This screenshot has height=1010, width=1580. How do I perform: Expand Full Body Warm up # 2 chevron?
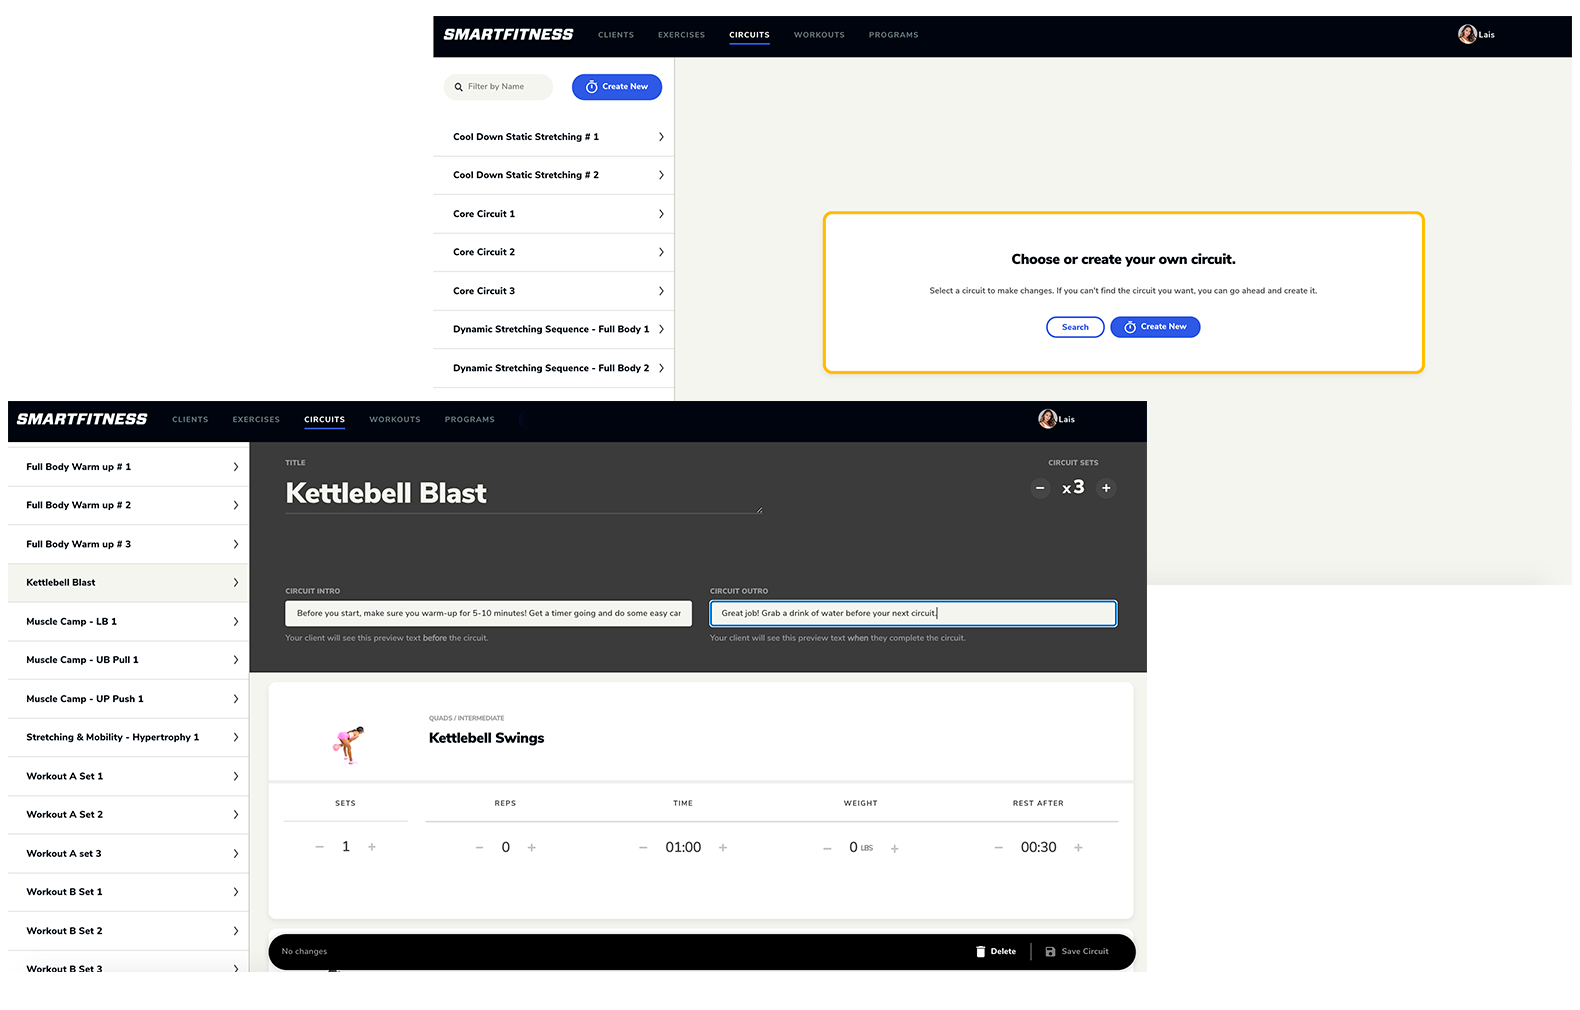pyautogui.click(x=236, y=505)
